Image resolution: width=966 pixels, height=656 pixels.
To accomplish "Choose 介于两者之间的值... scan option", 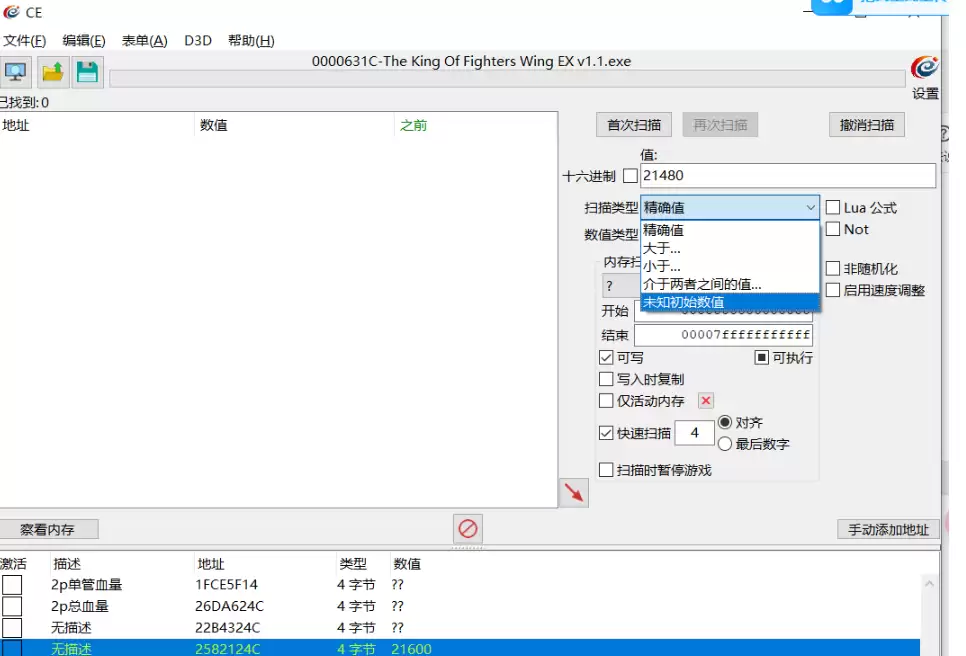I will 730,284.
